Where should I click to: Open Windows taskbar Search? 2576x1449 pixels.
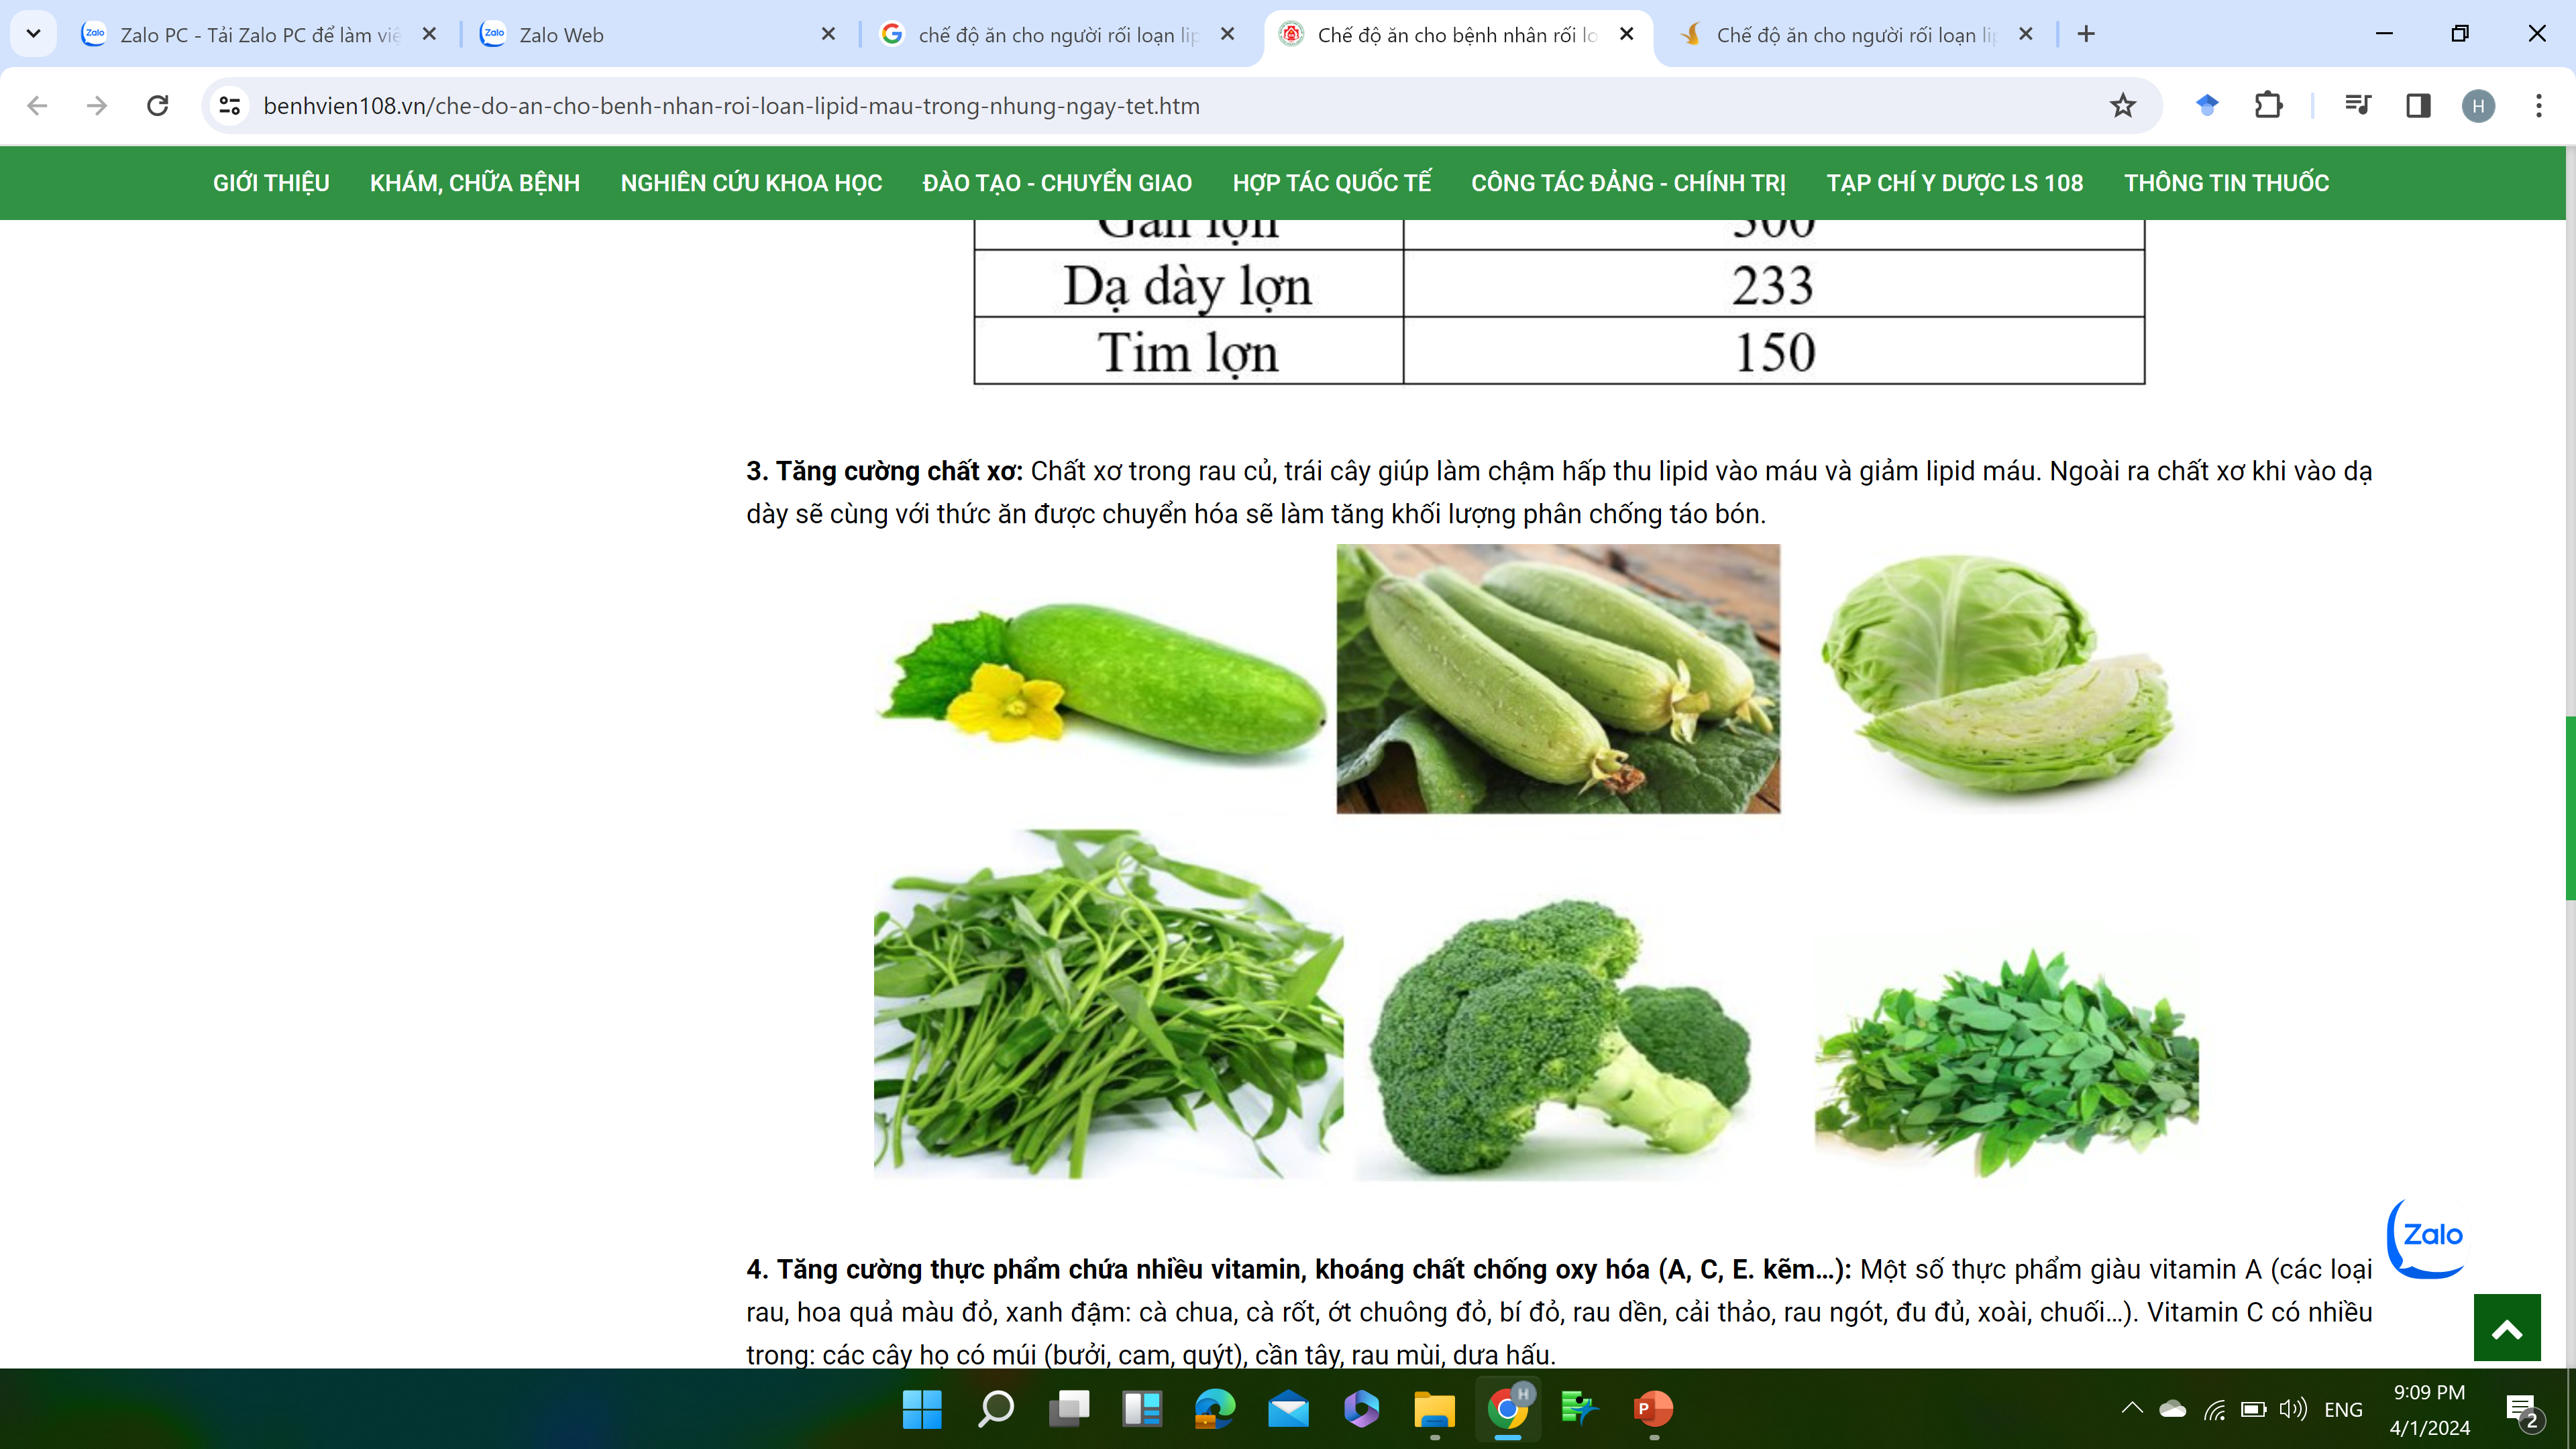(x=995, y=1409)
